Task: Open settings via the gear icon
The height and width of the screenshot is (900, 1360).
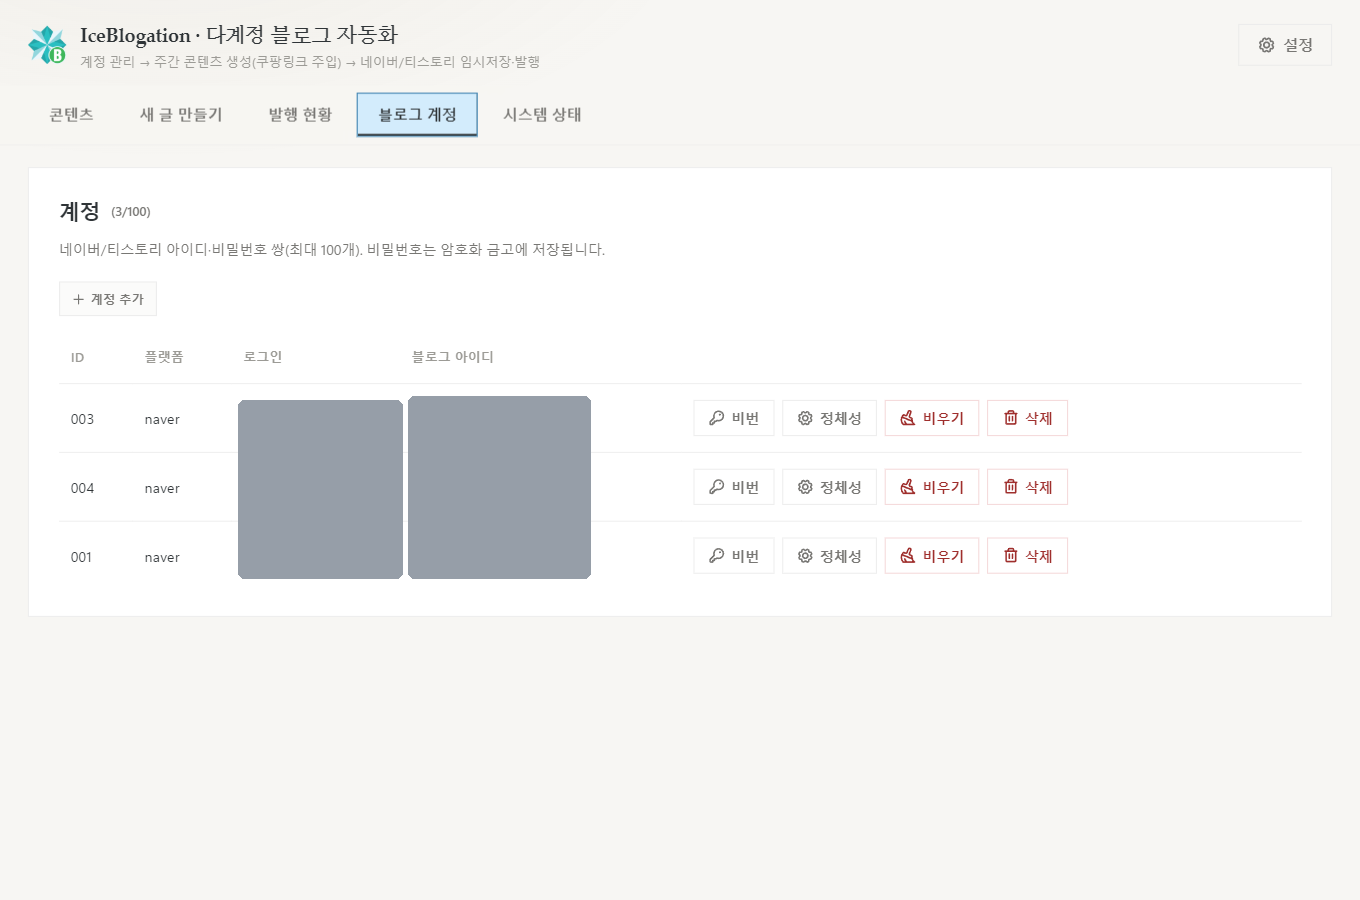Action: click(1266, 45)
